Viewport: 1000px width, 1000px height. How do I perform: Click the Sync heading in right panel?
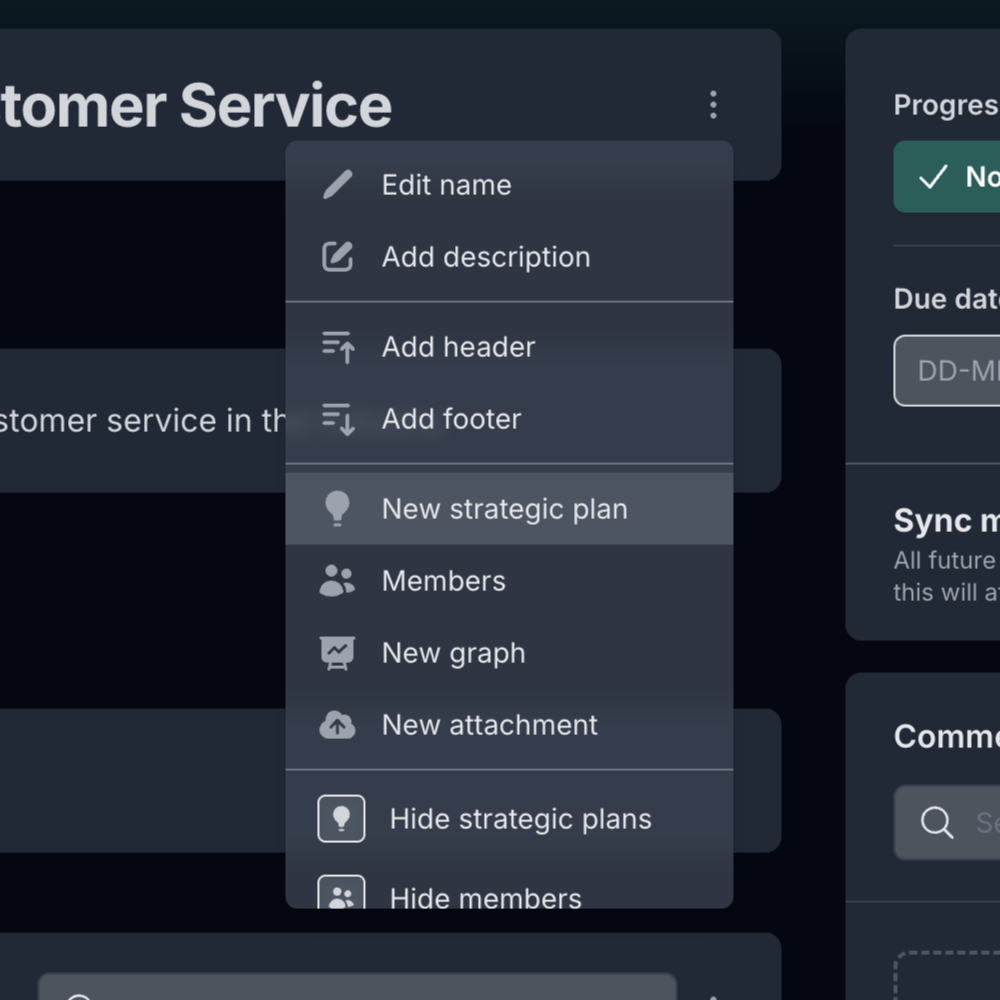(946, 520)
